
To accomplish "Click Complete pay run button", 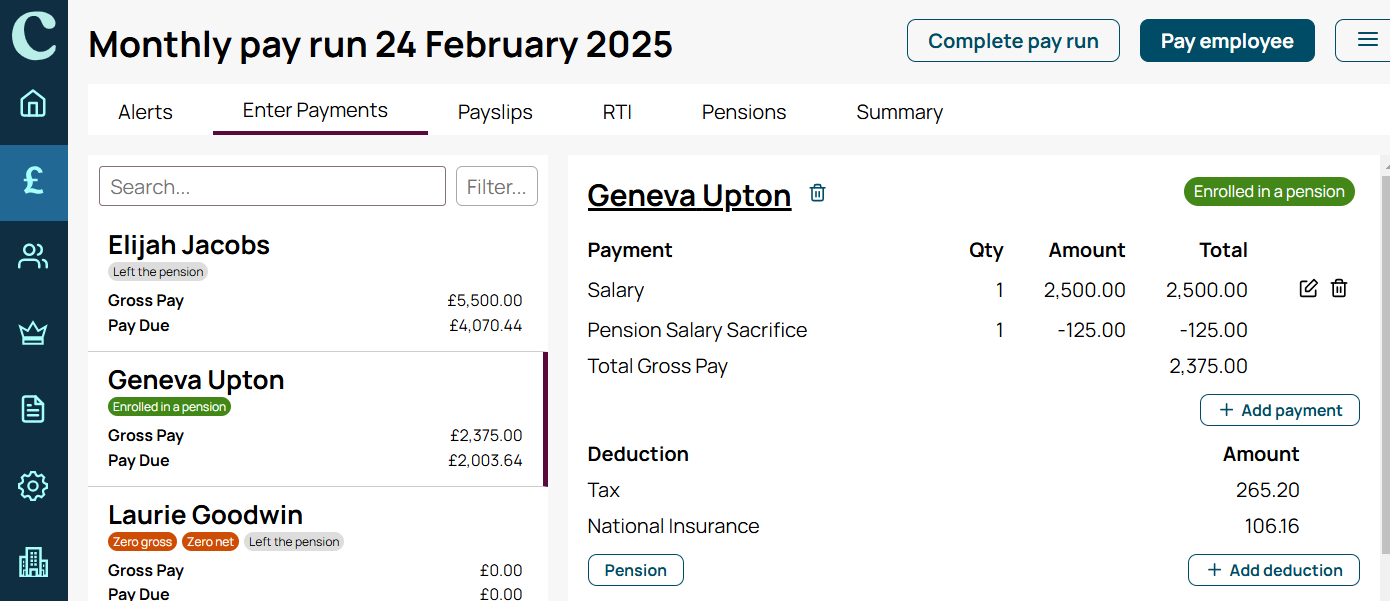I will click(1013, 41).
